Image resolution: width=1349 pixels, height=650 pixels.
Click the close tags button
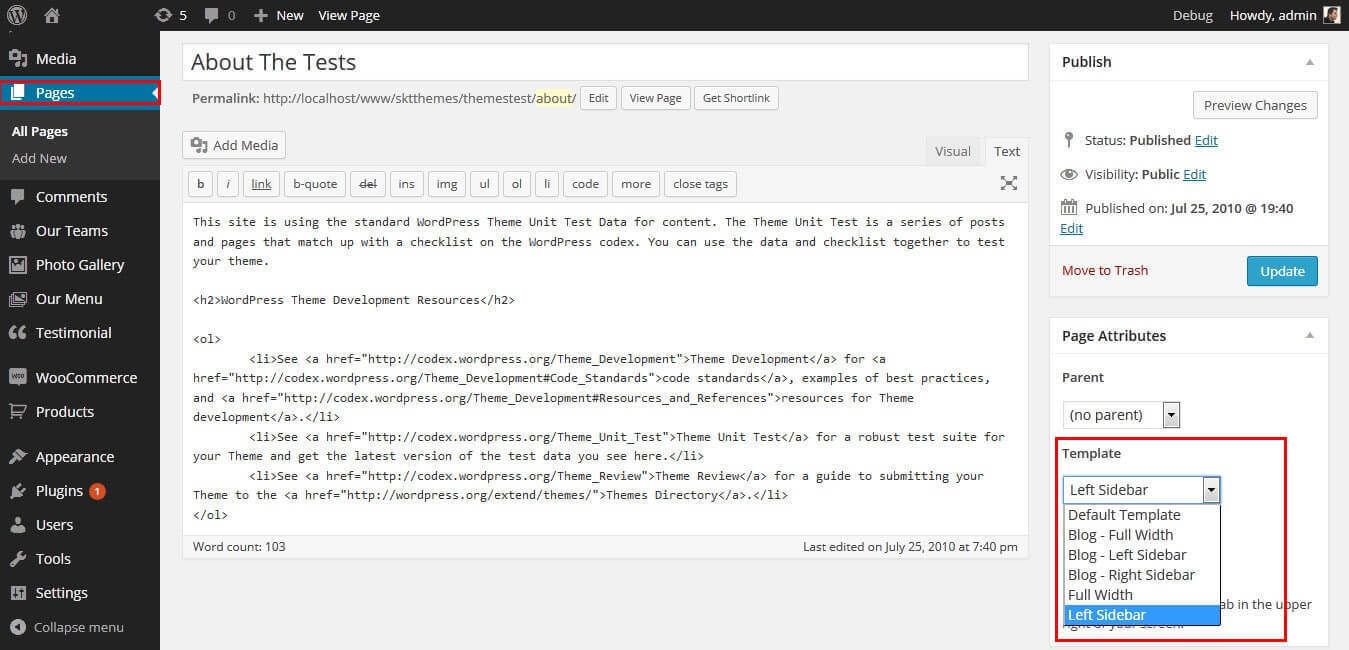pyautogui.click(x=700, y=184)
